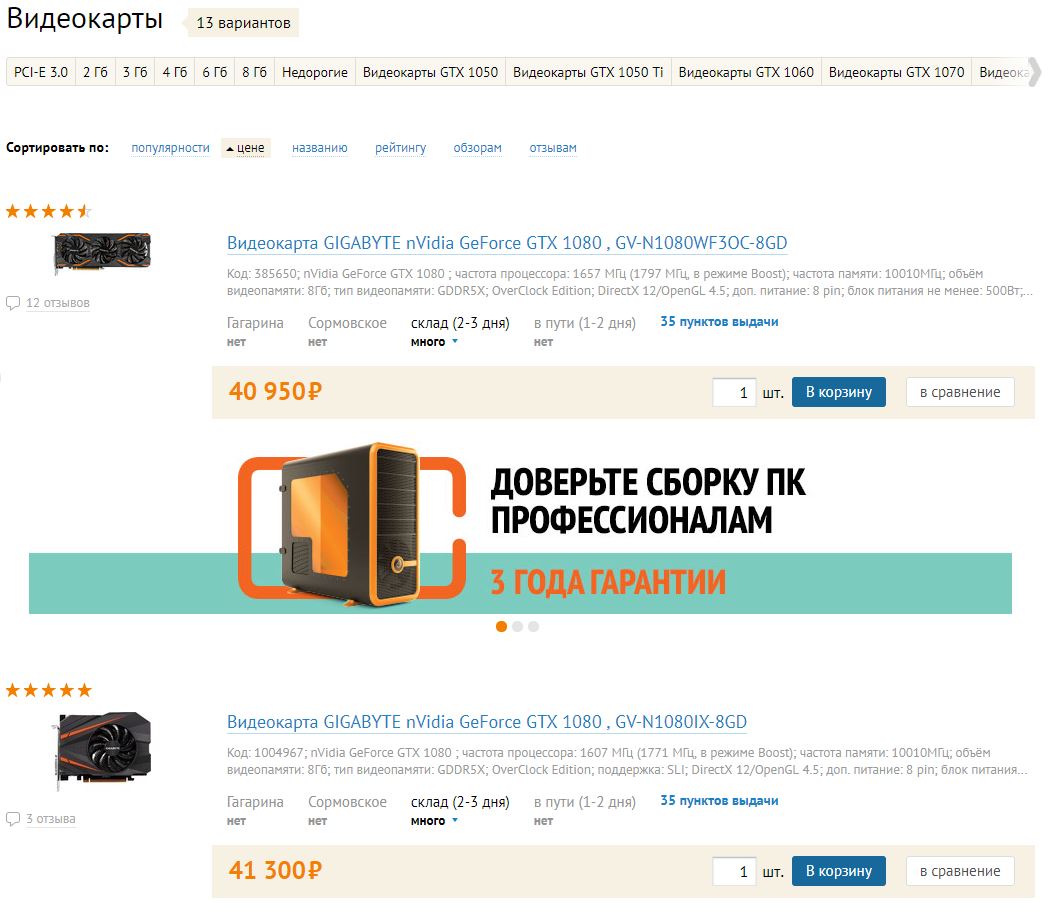Viewport: 1060px width, 915px height.
Task: Select the first orange banner carousel dot
Action: tap(501, 626)
